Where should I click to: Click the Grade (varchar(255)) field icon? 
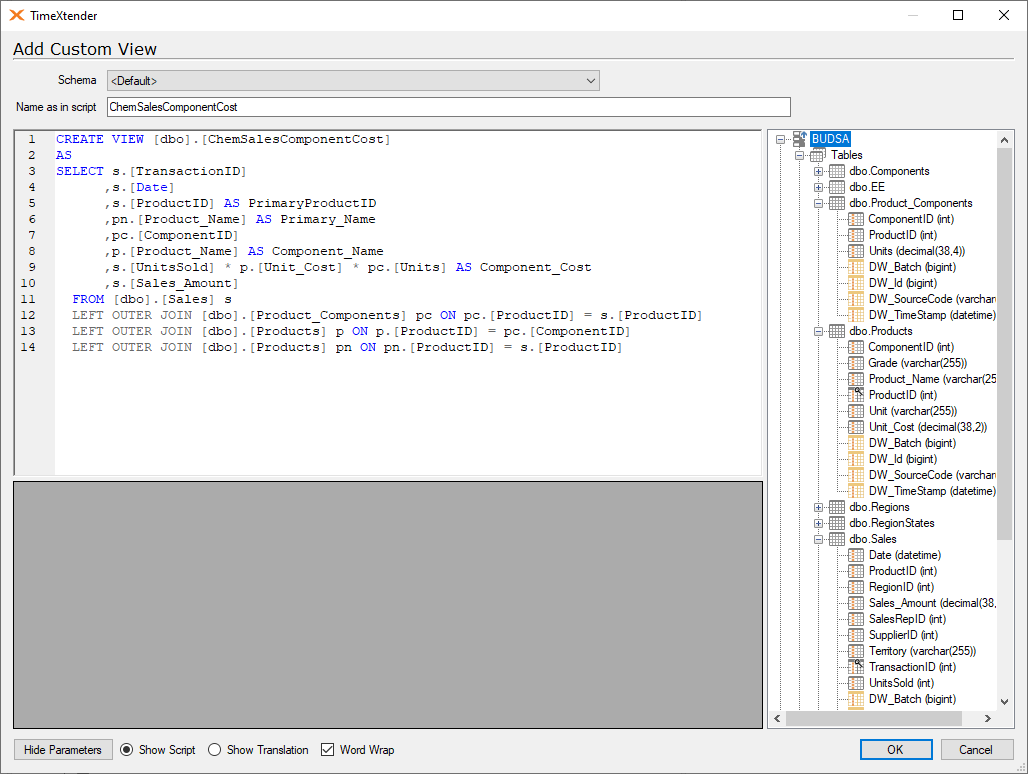[856, 363]
